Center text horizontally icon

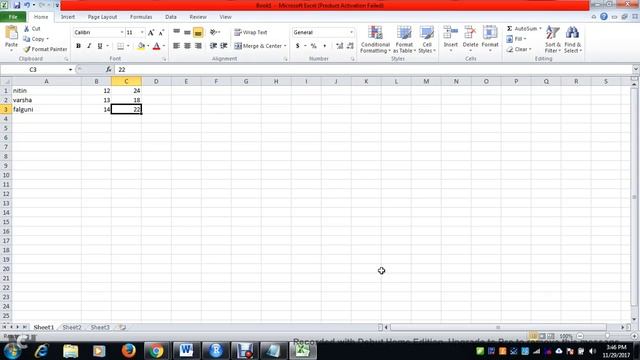(x=187, y=46)
